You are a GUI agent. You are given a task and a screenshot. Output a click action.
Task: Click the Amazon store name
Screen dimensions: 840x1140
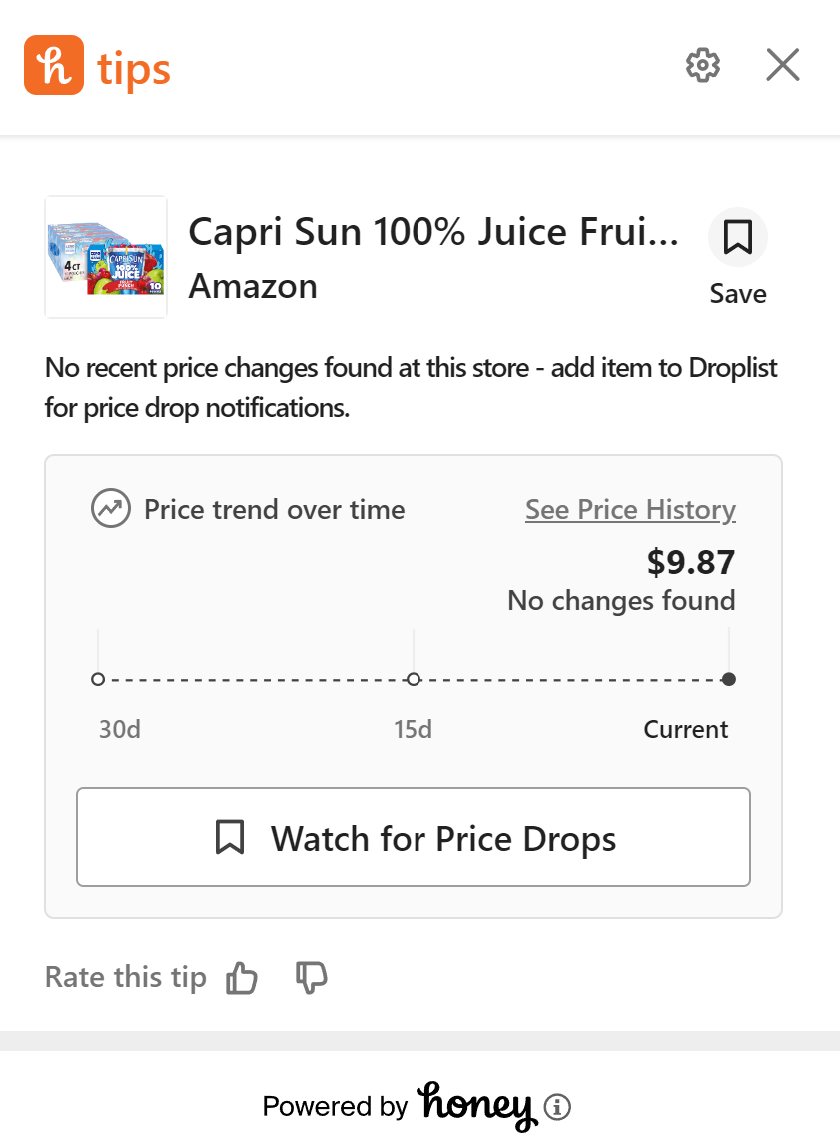(253, 286)
